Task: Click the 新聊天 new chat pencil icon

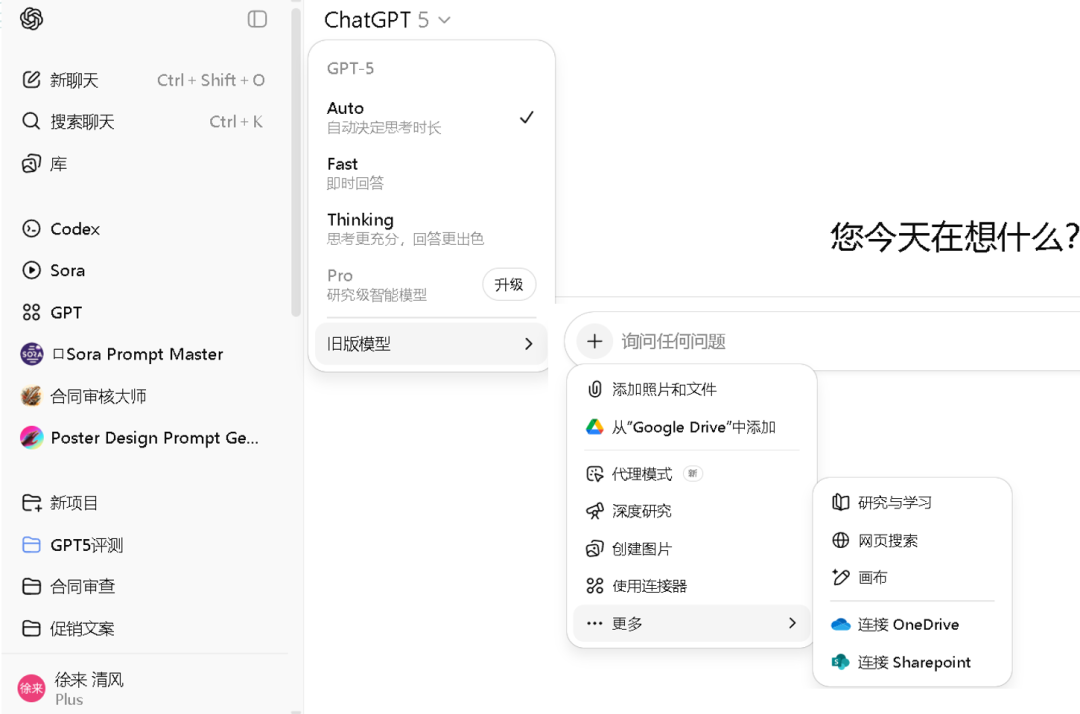Action: click(x=31, y=80)
